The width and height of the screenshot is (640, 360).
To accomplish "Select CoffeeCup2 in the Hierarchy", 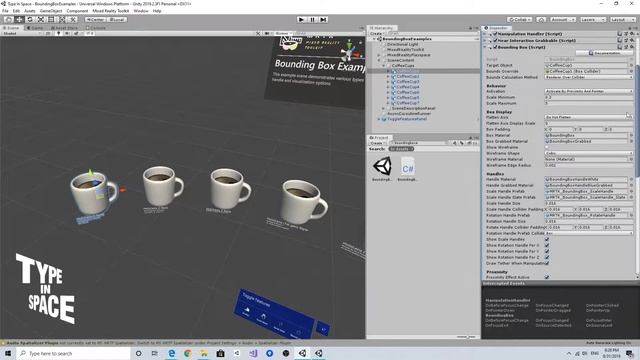I will click(x=408, y=76).
